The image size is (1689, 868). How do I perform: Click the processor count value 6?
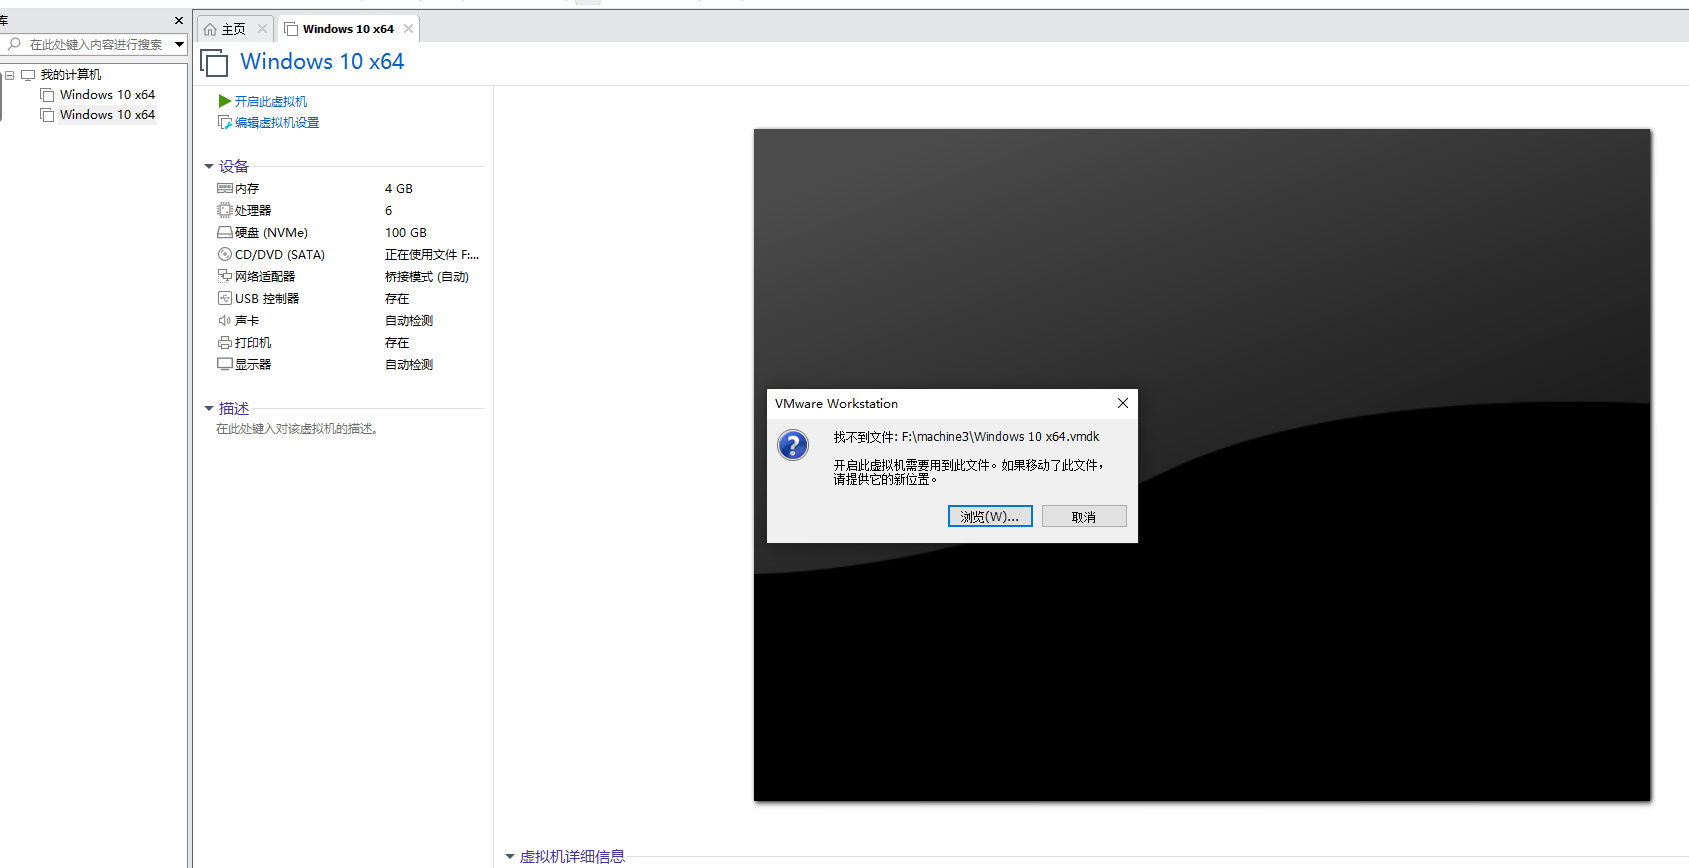[389, 210]
